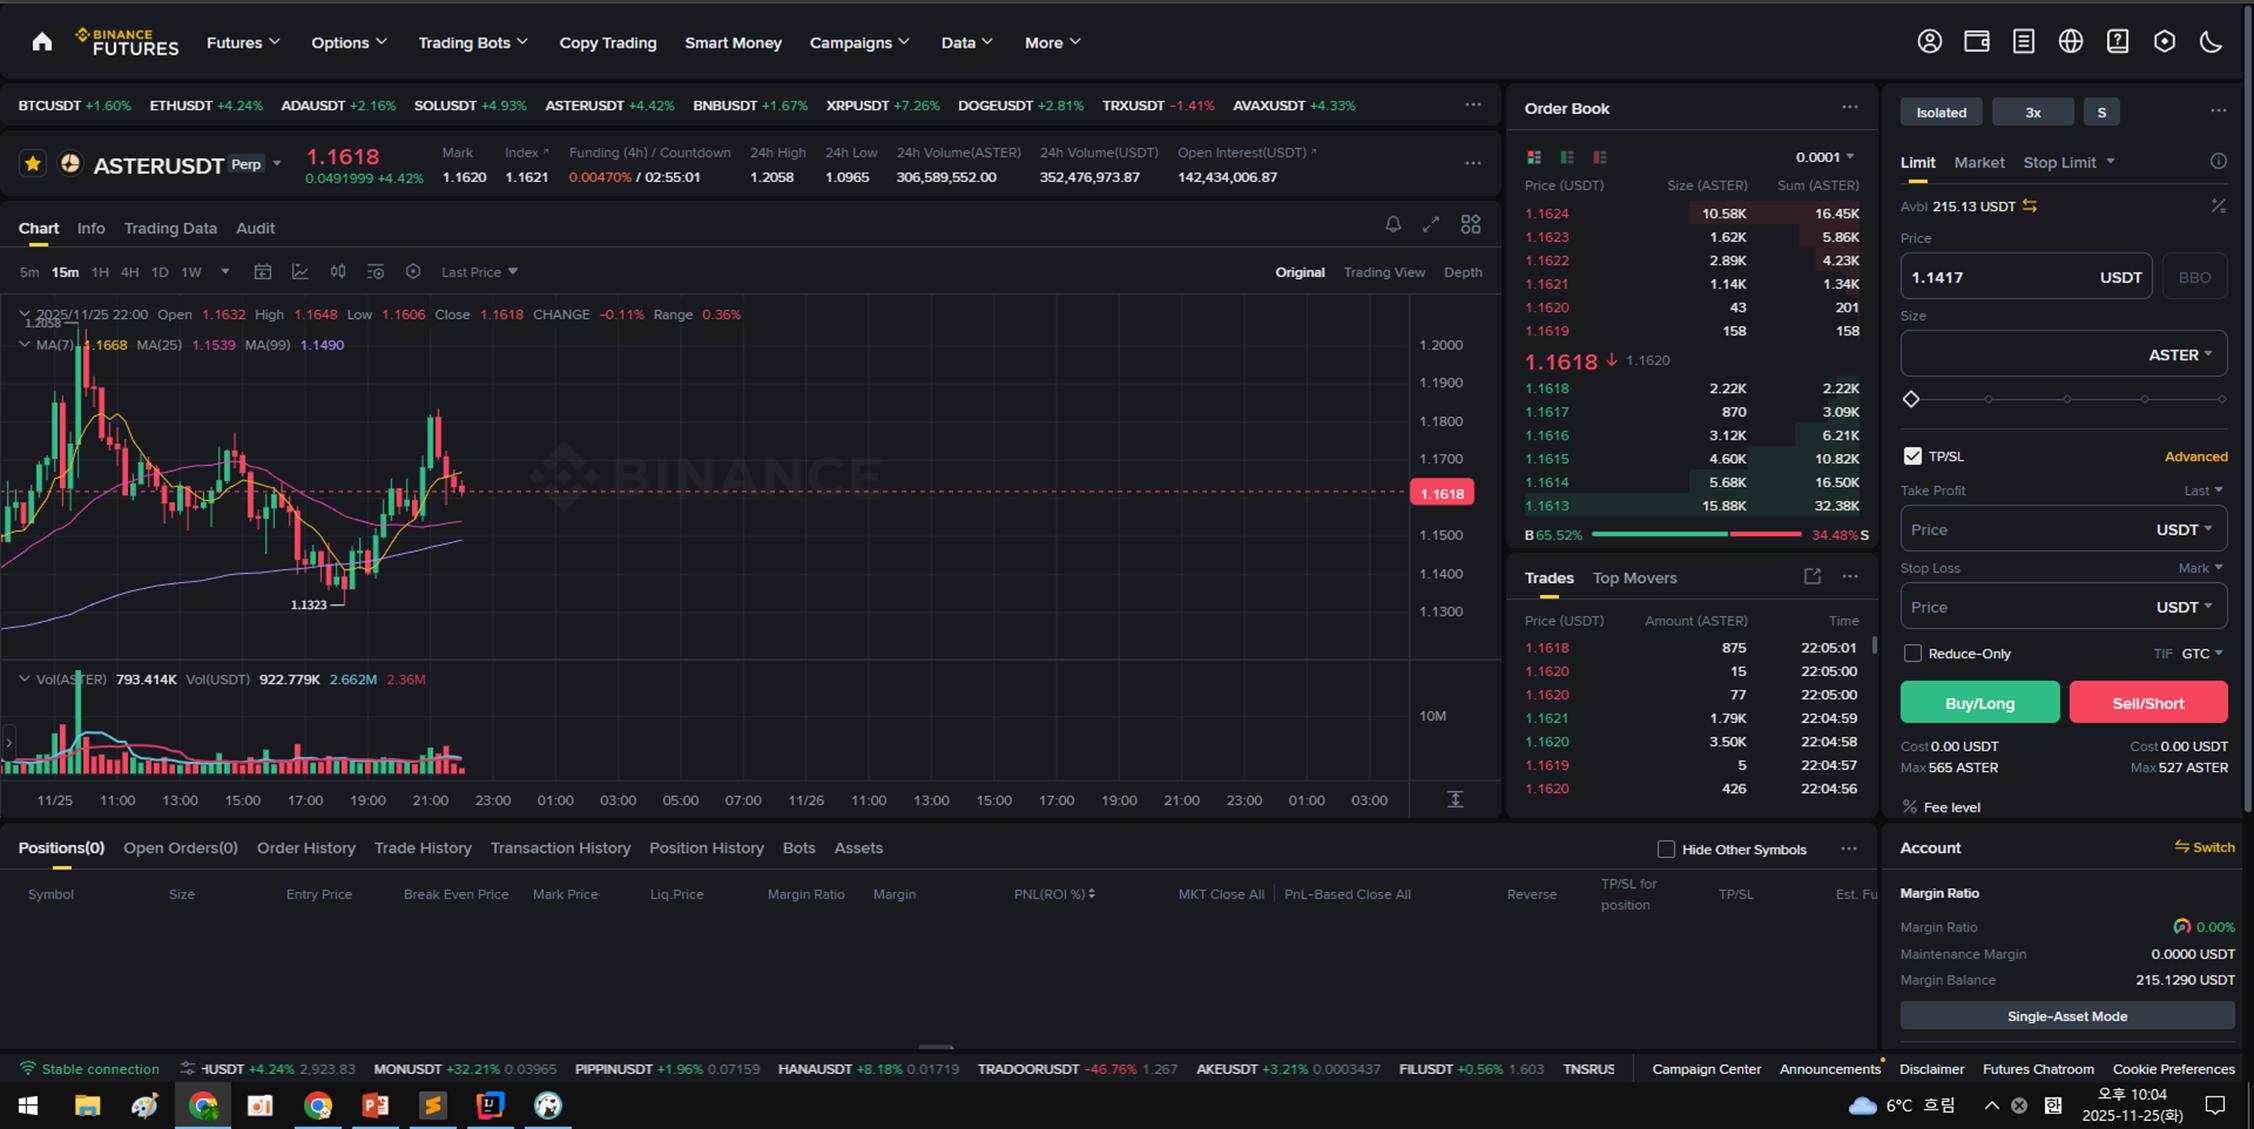This screenshot has height=1129, width=2254.
Task: Check Hide Other Symbols
Action: [1665, 849]
